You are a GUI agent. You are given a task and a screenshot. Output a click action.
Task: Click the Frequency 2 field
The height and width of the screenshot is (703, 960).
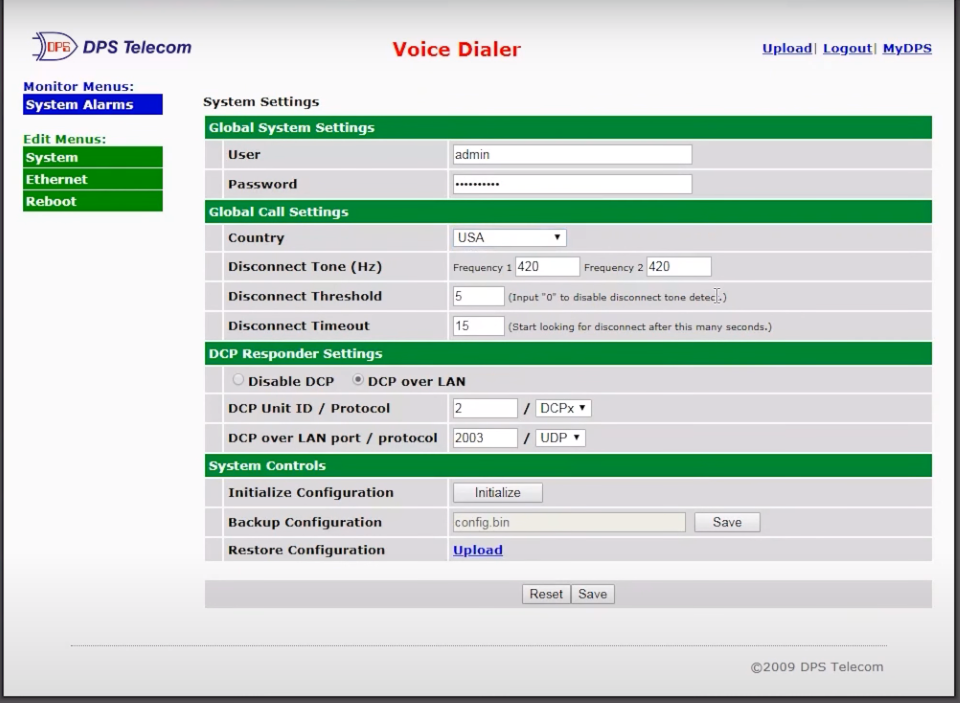tap(679, 266)
